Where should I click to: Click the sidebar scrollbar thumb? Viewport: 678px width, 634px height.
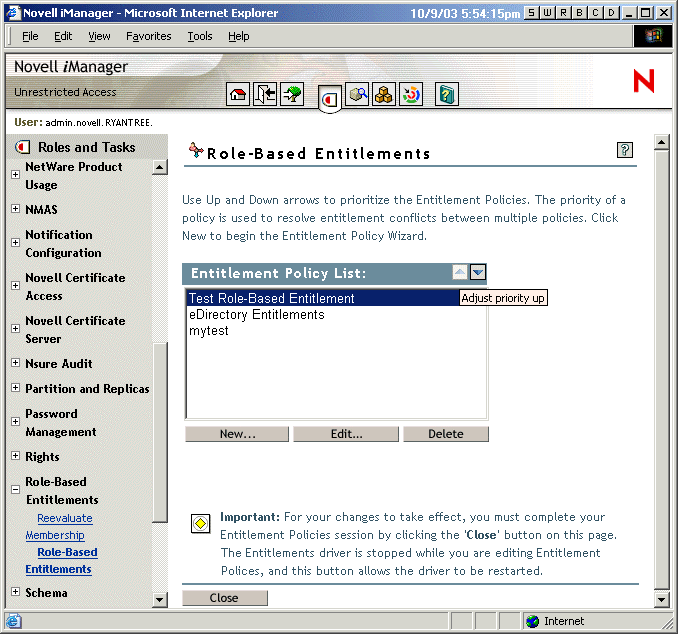coord(160,432)
